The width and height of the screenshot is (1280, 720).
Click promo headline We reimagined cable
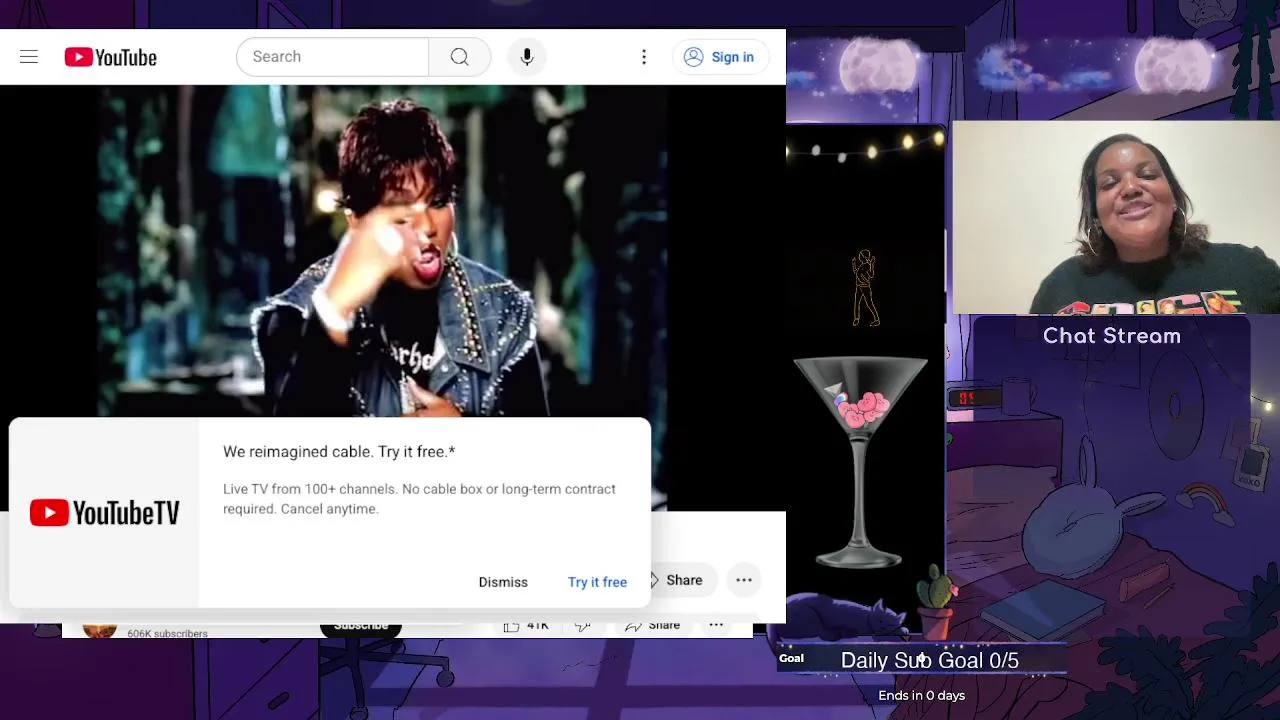[x=339, y=452]
